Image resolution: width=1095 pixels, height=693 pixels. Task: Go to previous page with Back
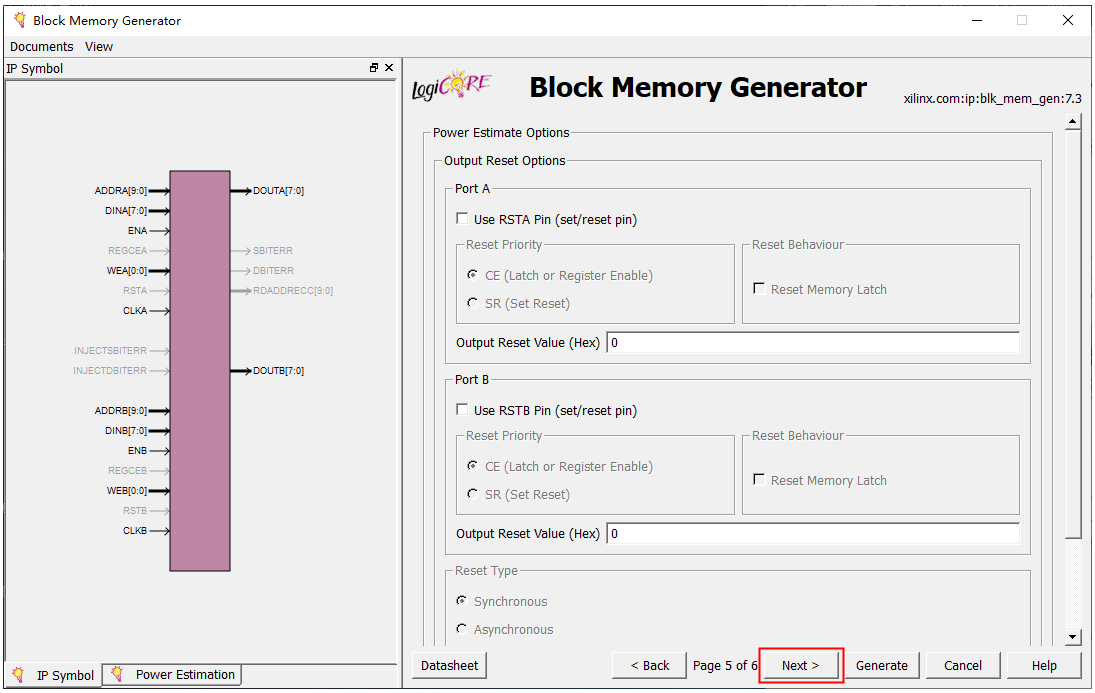(x=649, y=666)
